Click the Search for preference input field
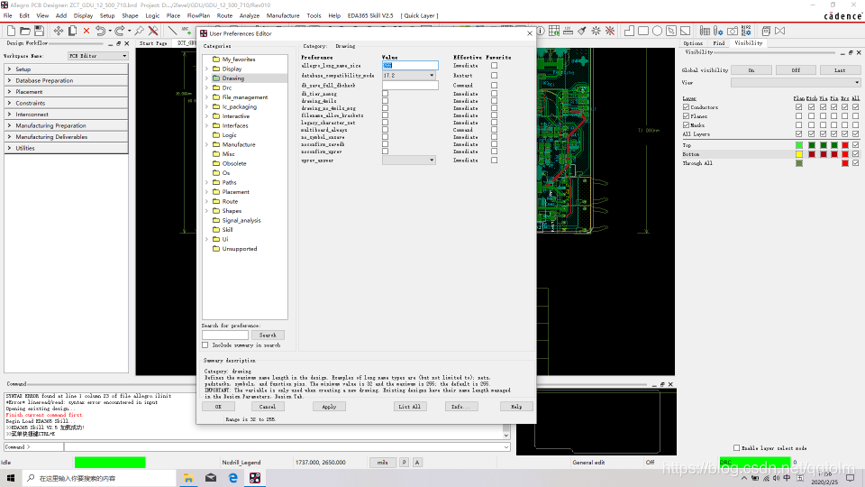This screenshot has height=487, width=865. pyautogui.click(x=225, y=335)
